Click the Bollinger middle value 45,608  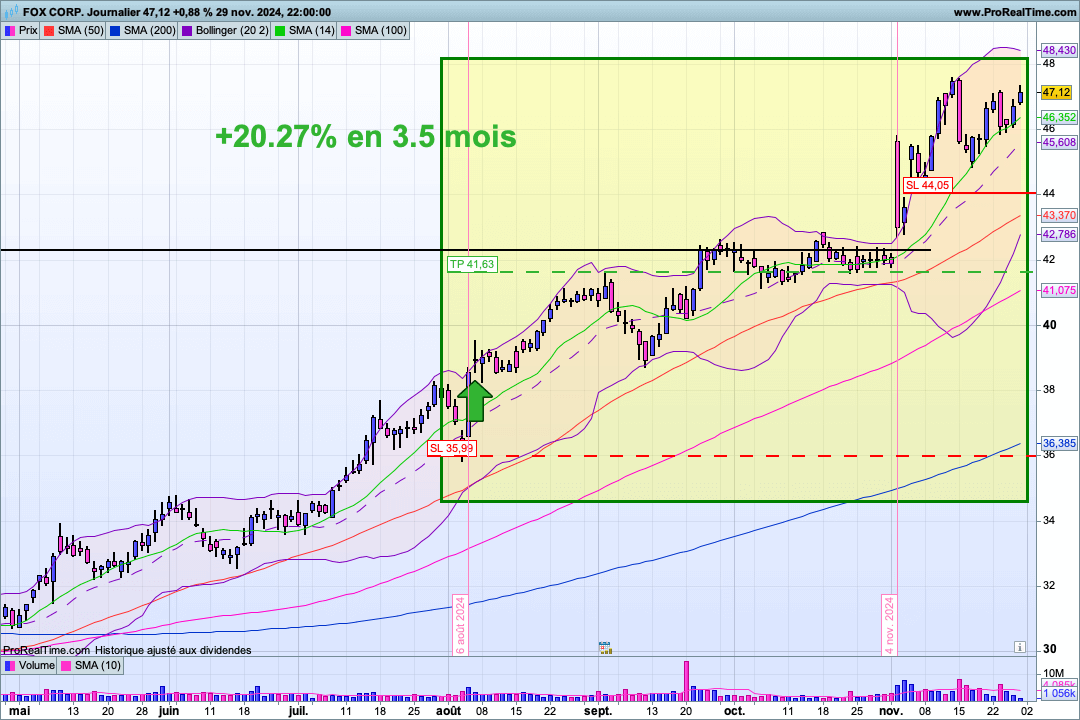(1059, 142)
